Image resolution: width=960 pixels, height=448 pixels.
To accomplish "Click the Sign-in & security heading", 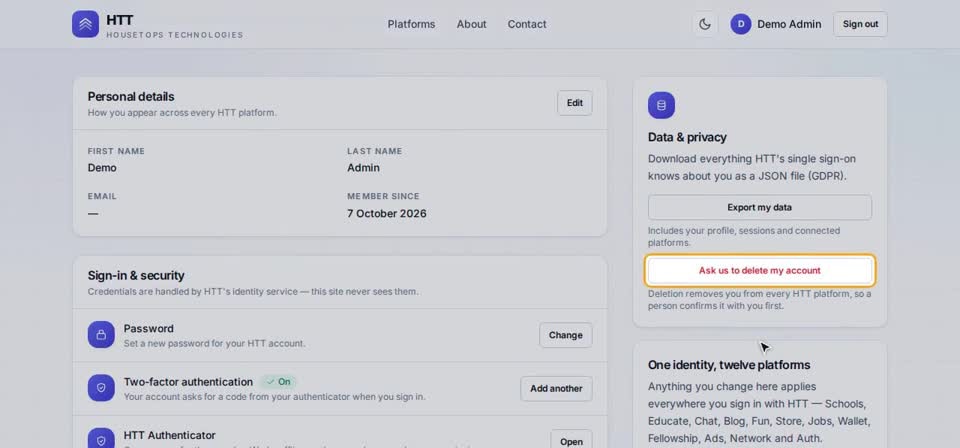I will (135, 275).
